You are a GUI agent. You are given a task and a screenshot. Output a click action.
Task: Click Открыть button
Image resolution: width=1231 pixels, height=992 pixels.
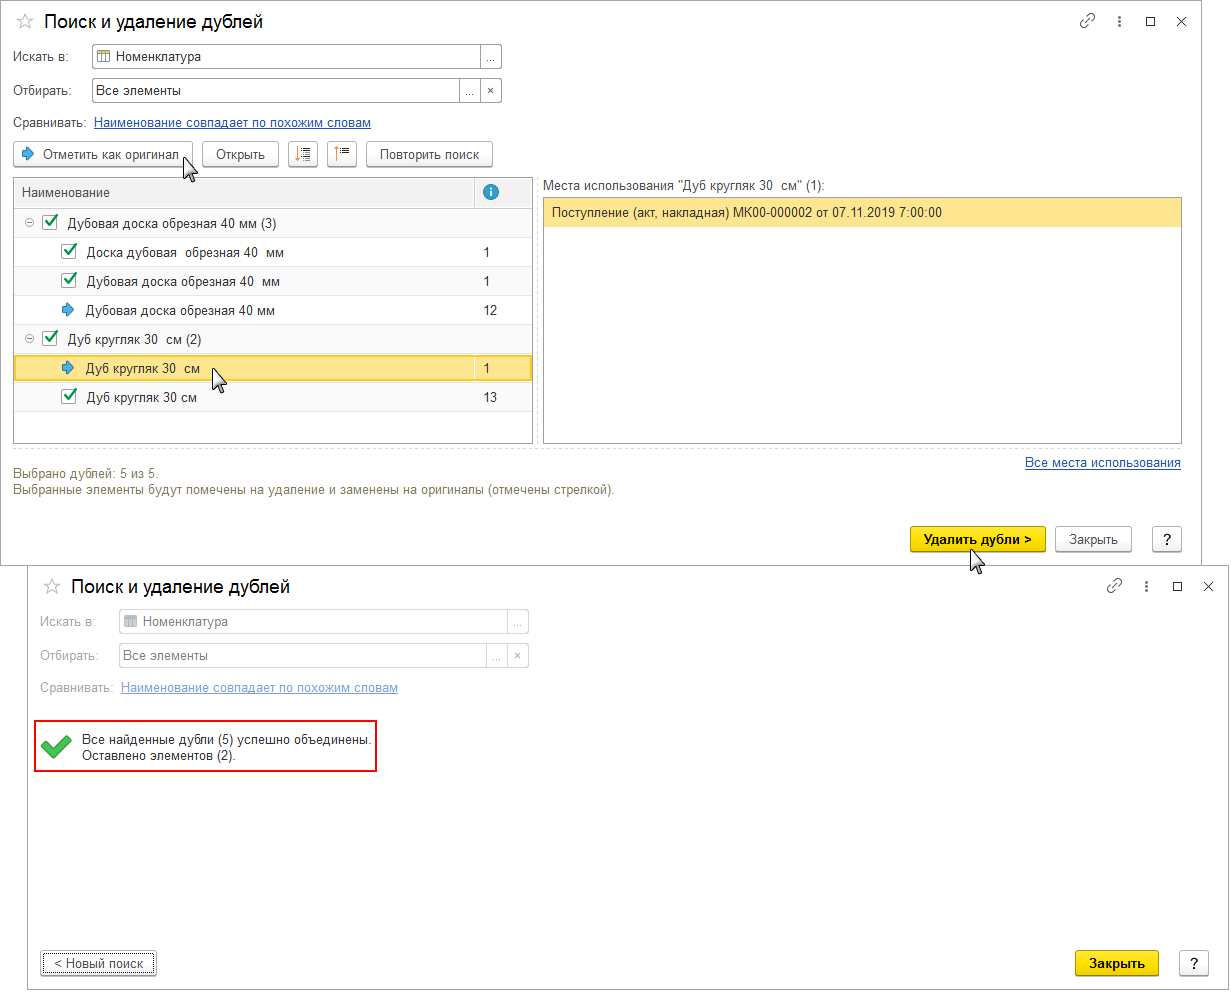click(240, 154)
